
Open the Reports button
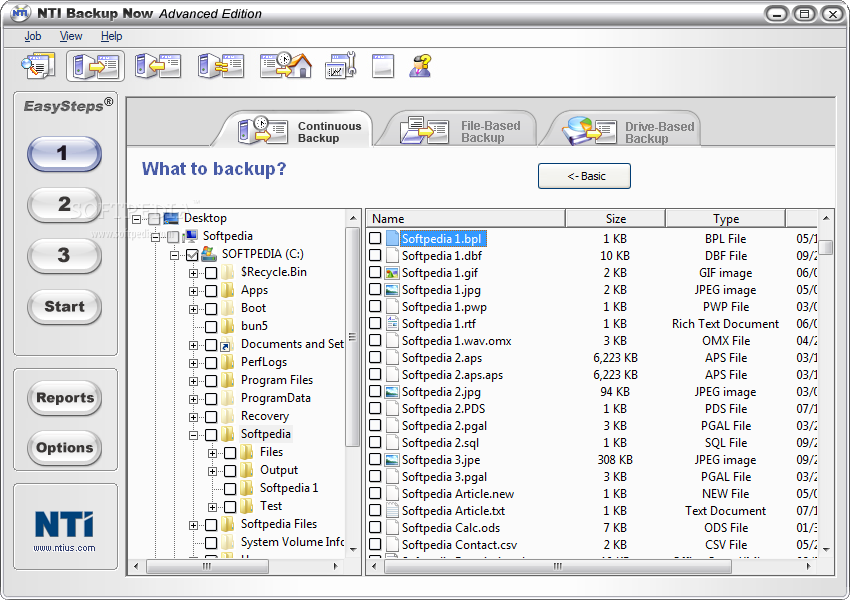(64, 397)
